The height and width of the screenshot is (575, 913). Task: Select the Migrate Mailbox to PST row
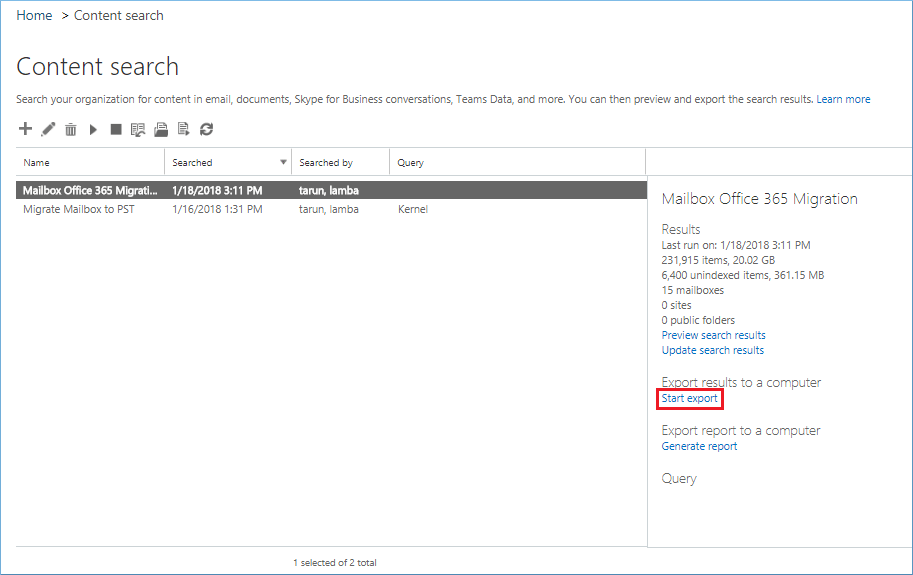click(331, 209)
